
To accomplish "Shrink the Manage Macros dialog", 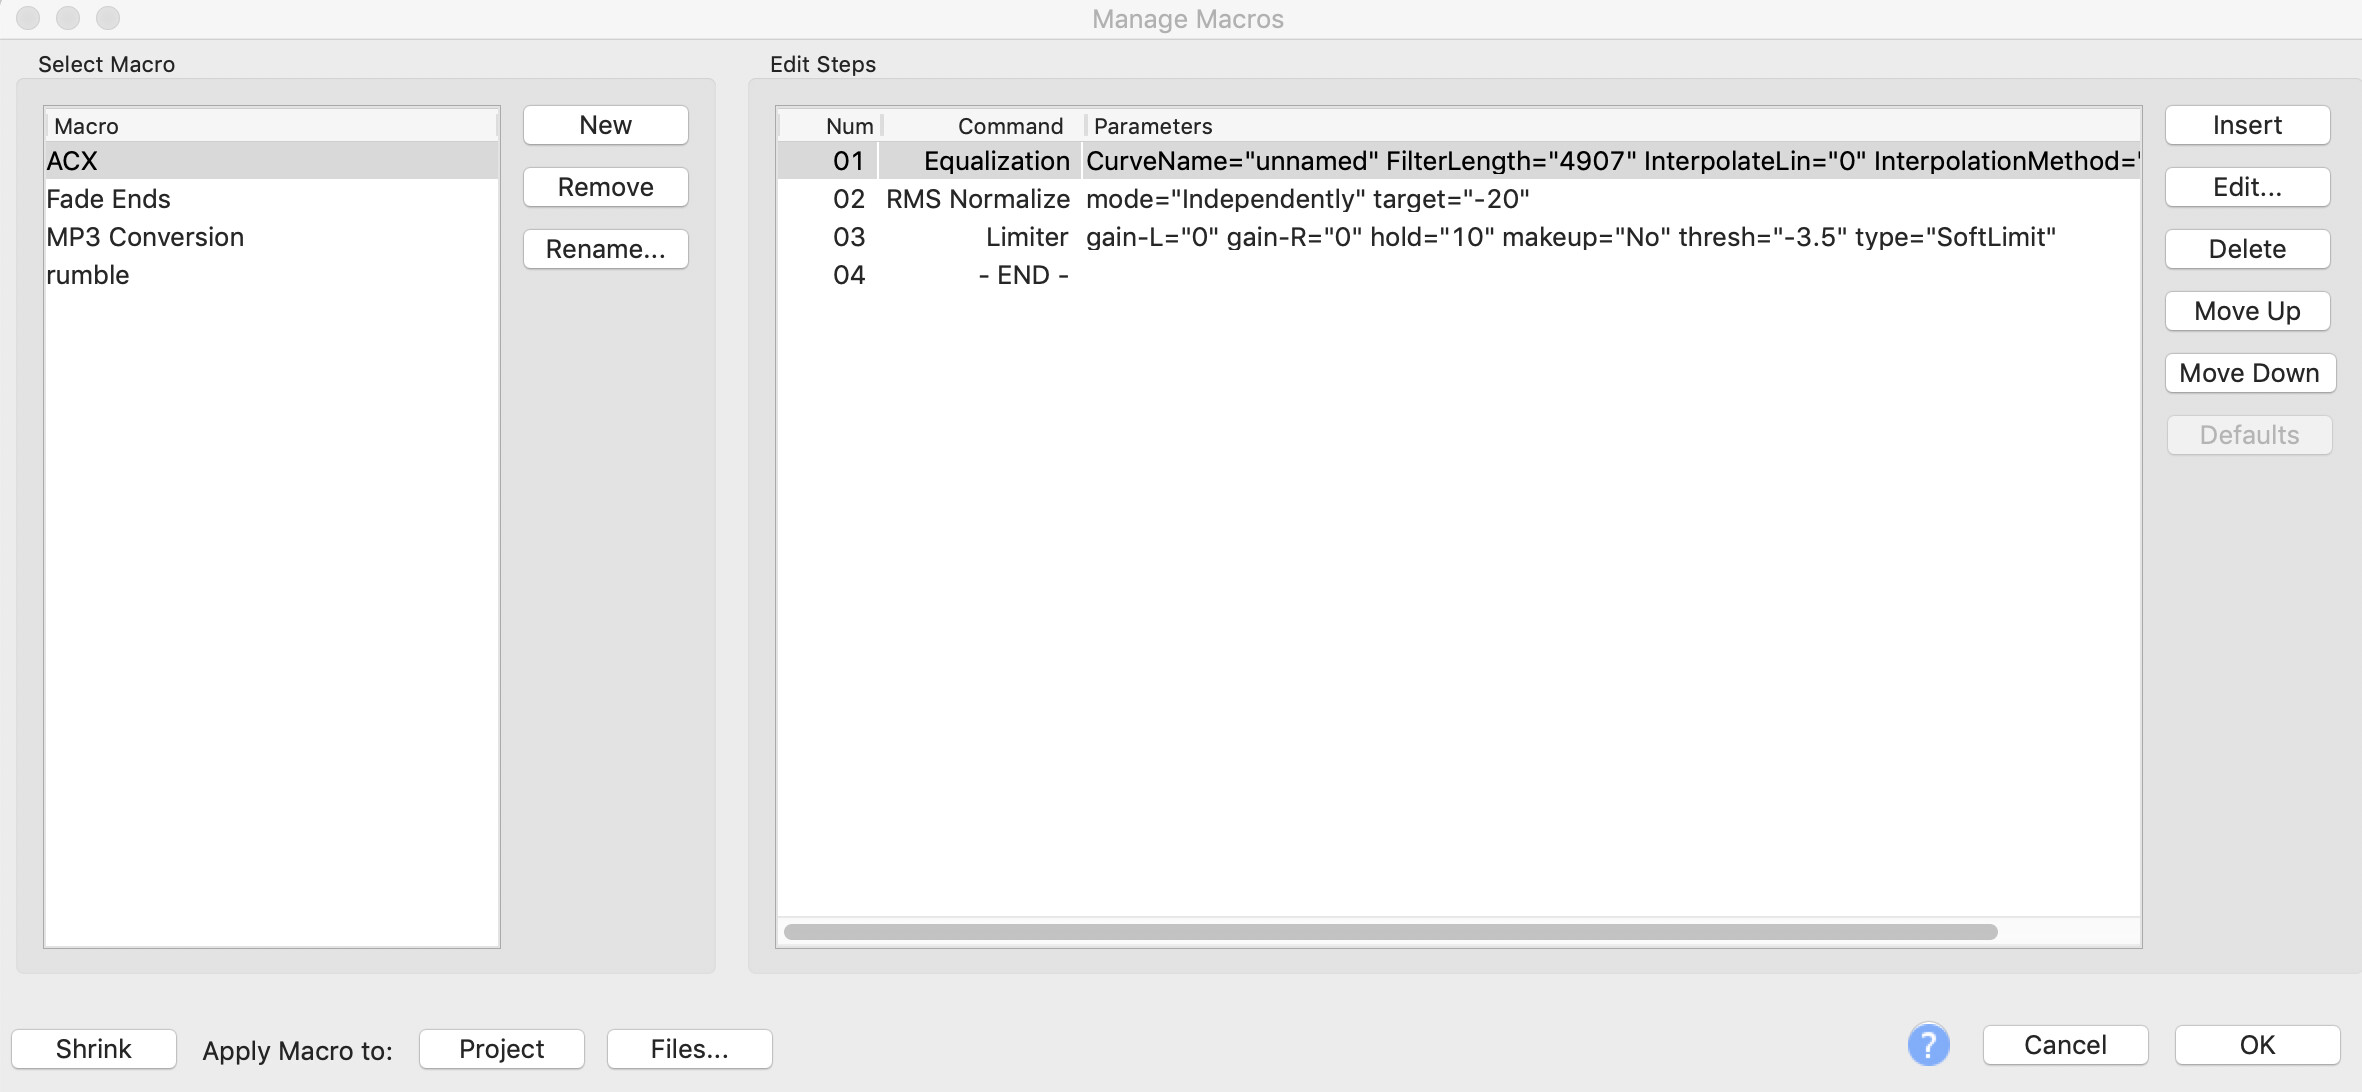I will (x=94, y=1049).
